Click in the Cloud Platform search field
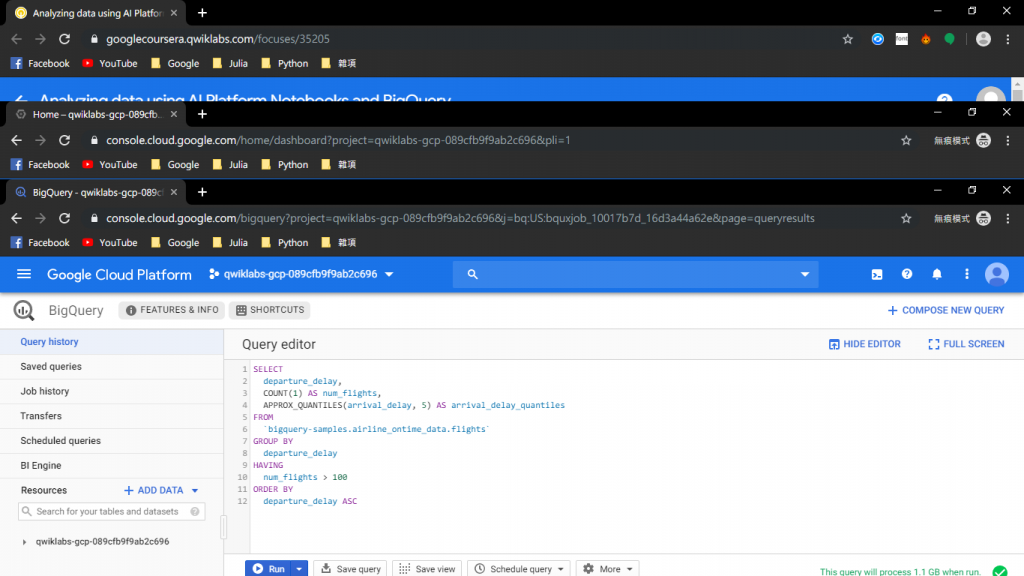The height and width of the screenshot is (576, 1024). tap(635, 275)
